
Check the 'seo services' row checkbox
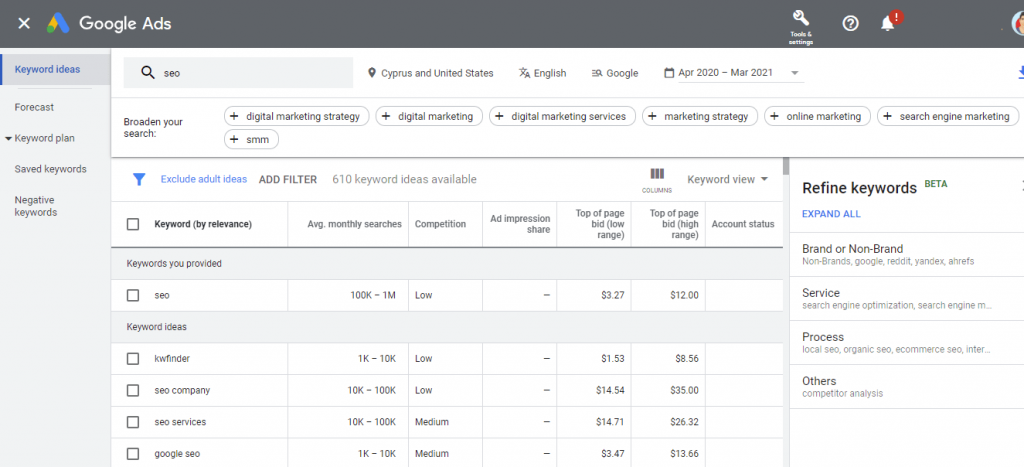[133, 422]
